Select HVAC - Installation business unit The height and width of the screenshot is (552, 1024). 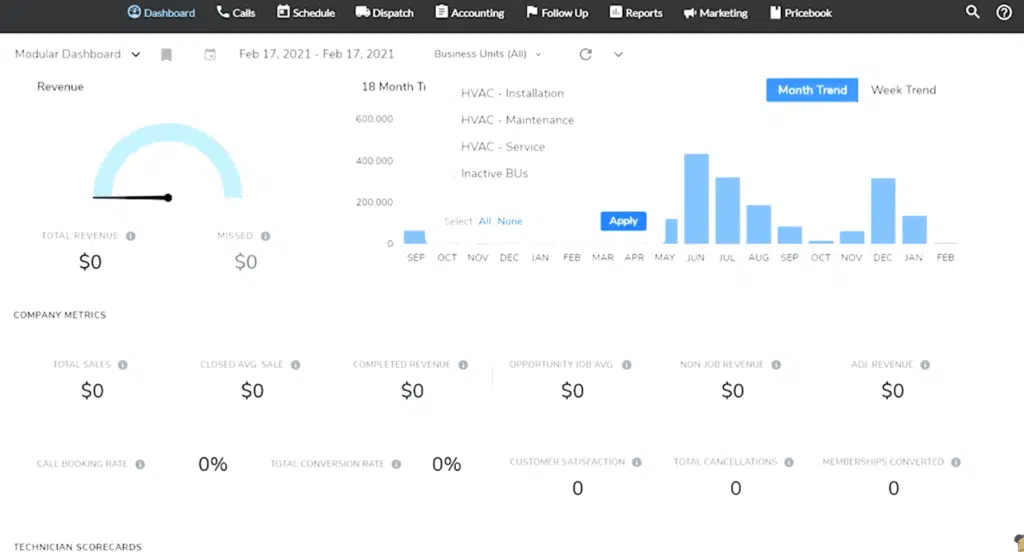[x=512, y=93]
